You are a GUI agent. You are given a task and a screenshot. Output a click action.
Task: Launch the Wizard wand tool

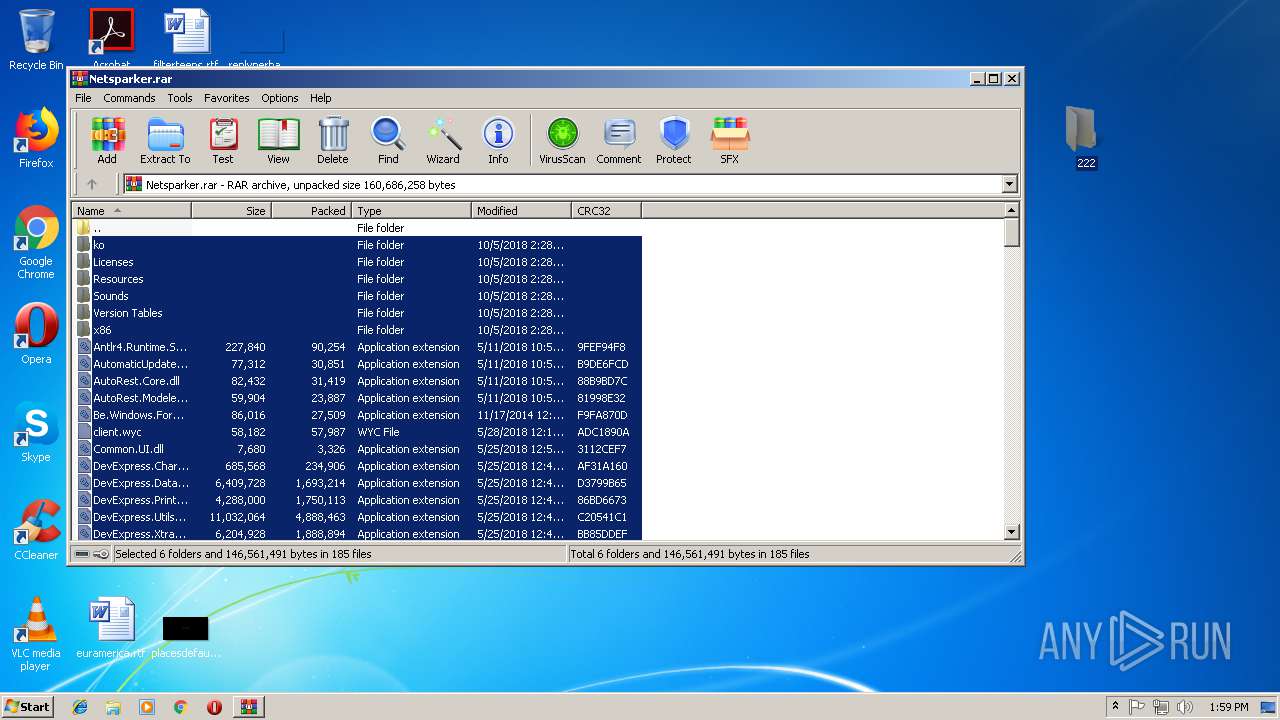click(x=443, y=141)
